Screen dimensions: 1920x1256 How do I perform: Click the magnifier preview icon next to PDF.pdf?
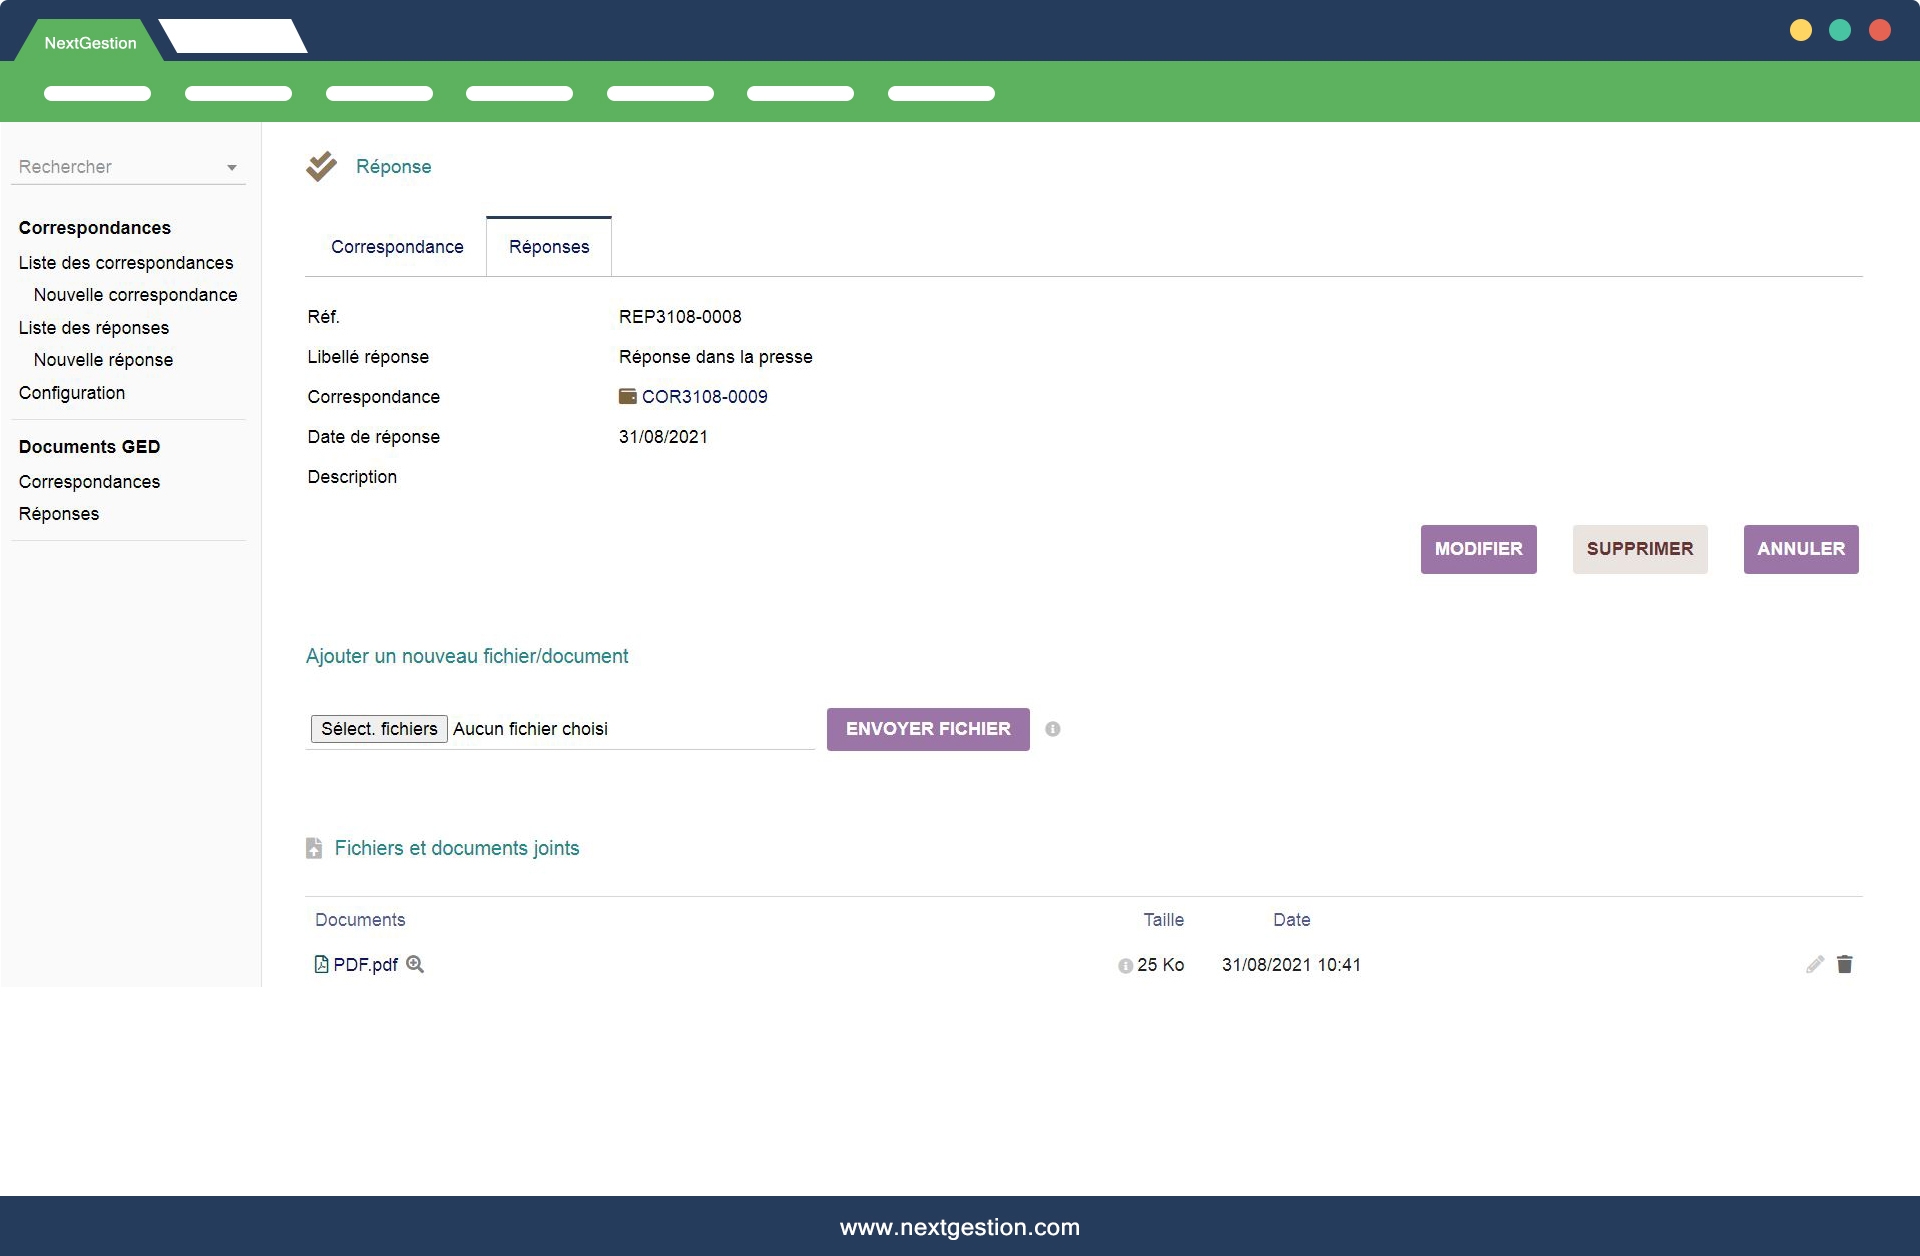[415, 964]
